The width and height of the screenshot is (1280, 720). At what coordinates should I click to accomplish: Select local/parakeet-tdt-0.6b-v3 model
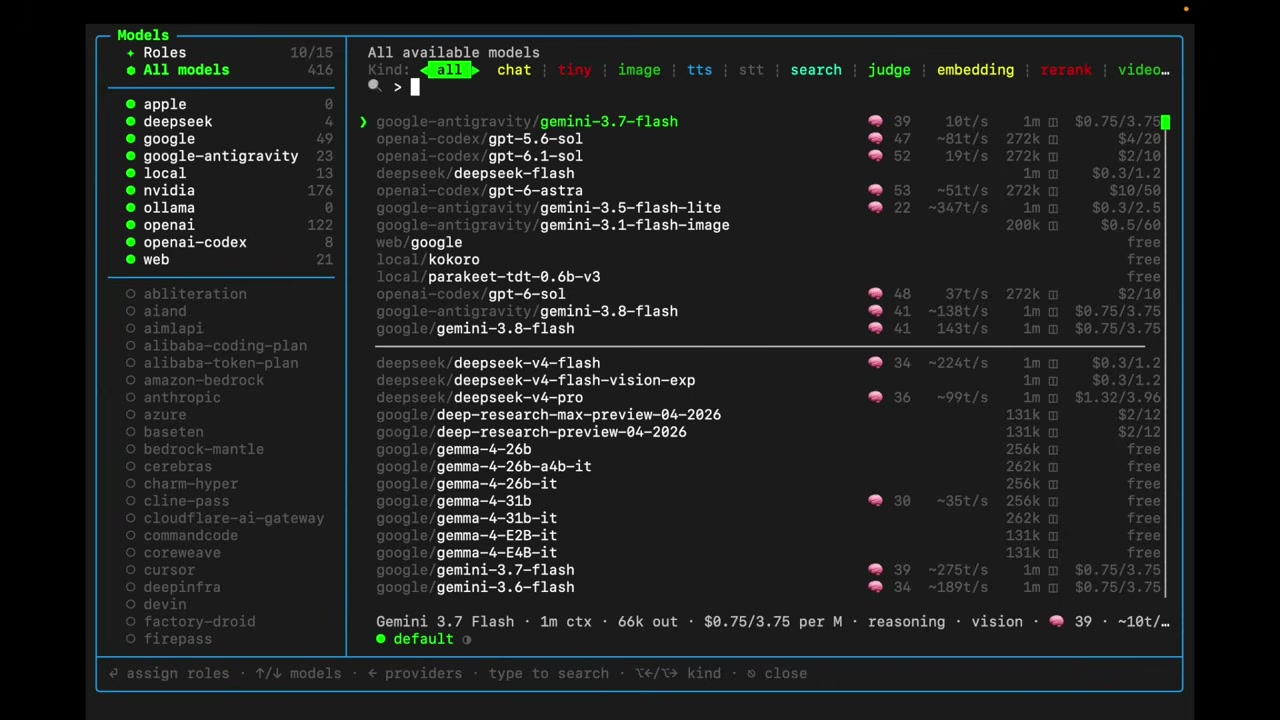point(768,277)
